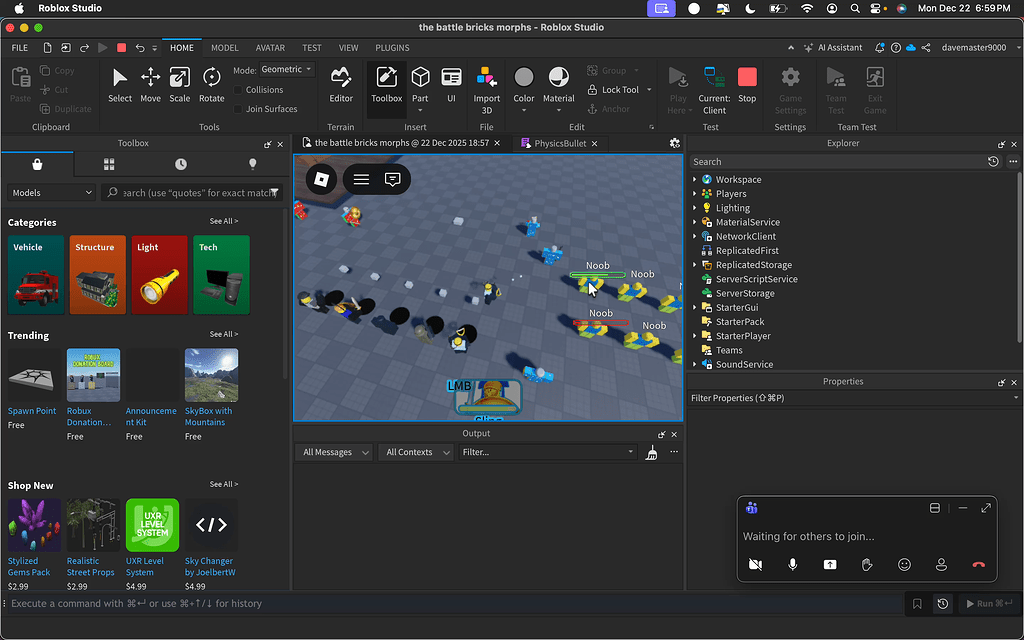Click the Stop test button
The height and width of the screenshot is (640, 1024).
(747, 83)
